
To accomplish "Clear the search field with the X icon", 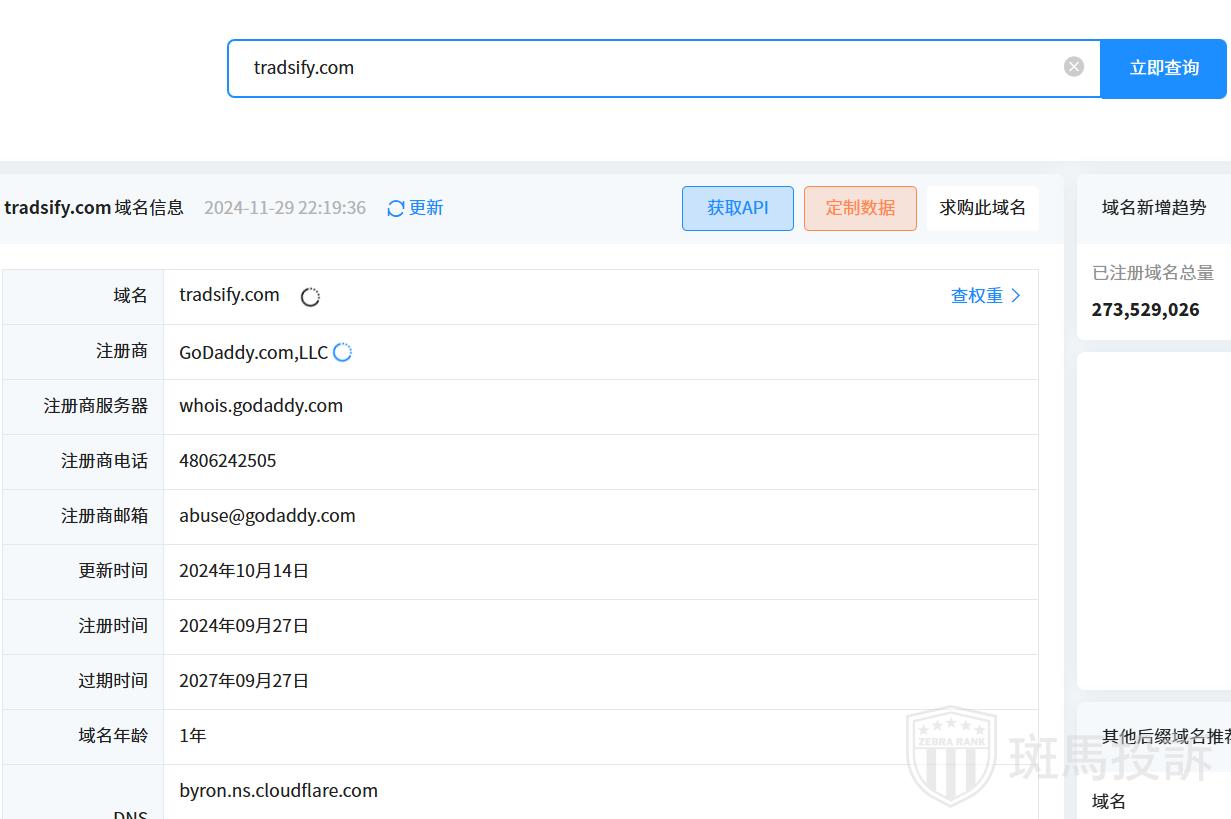I will (1074, 67).
